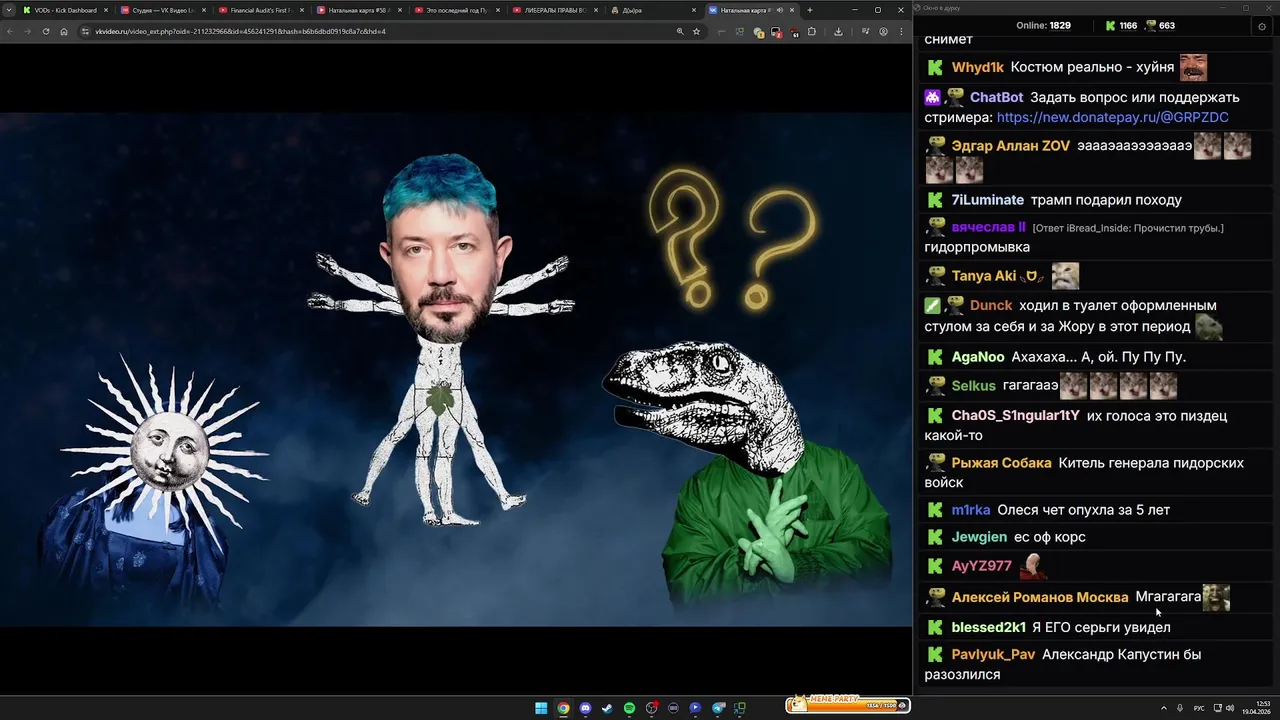Open the Chrome three-dot menu
The width and height of the screenshot is (1280, 720).
[900, 31]
